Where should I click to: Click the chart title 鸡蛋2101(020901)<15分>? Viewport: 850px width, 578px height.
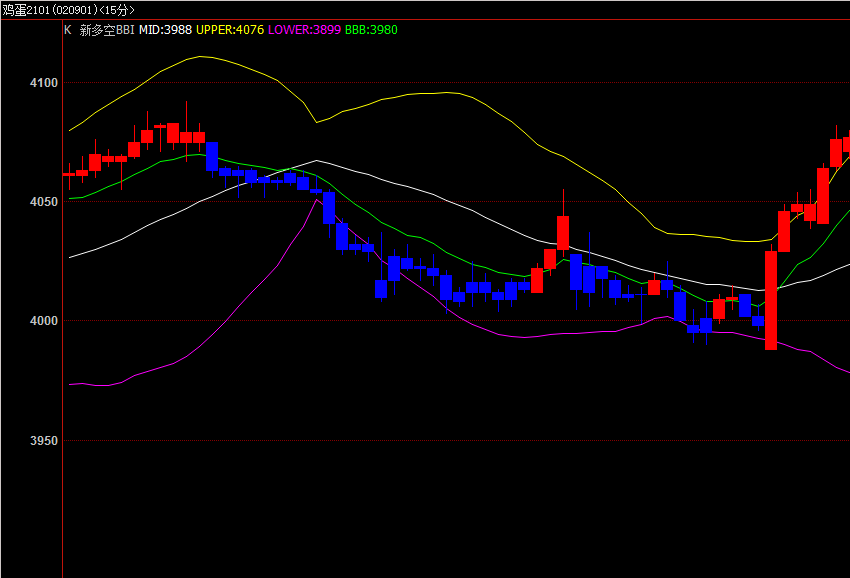(x=68, y=10)
